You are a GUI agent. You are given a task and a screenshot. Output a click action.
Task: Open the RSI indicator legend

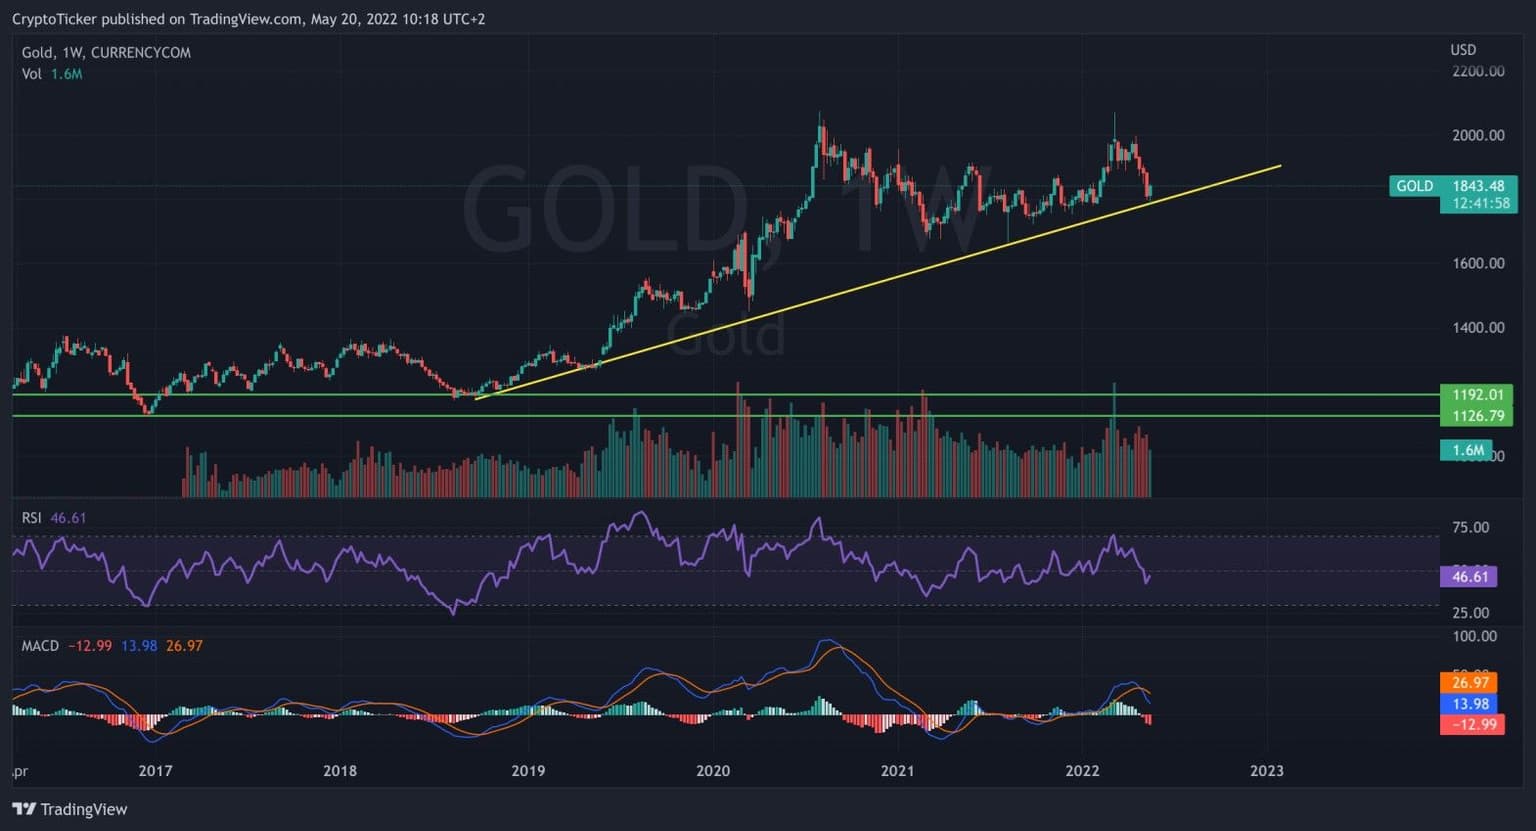(33, 518)
